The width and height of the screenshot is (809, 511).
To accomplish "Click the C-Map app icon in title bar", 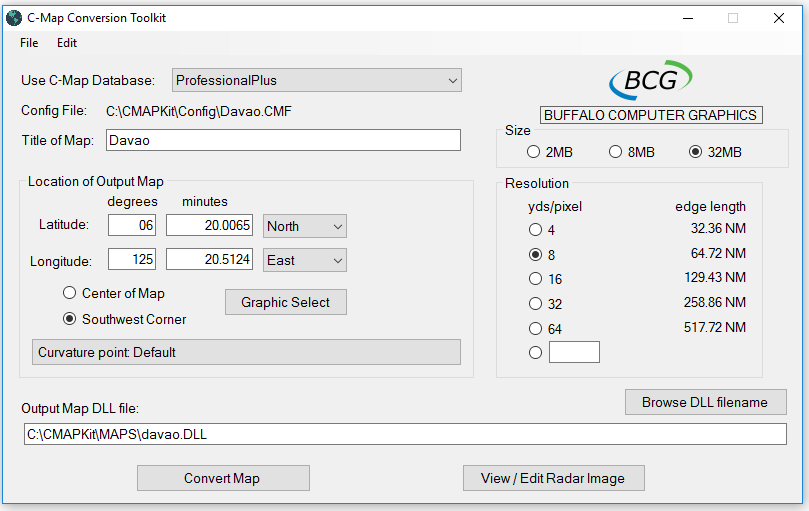I will point(14,17).
